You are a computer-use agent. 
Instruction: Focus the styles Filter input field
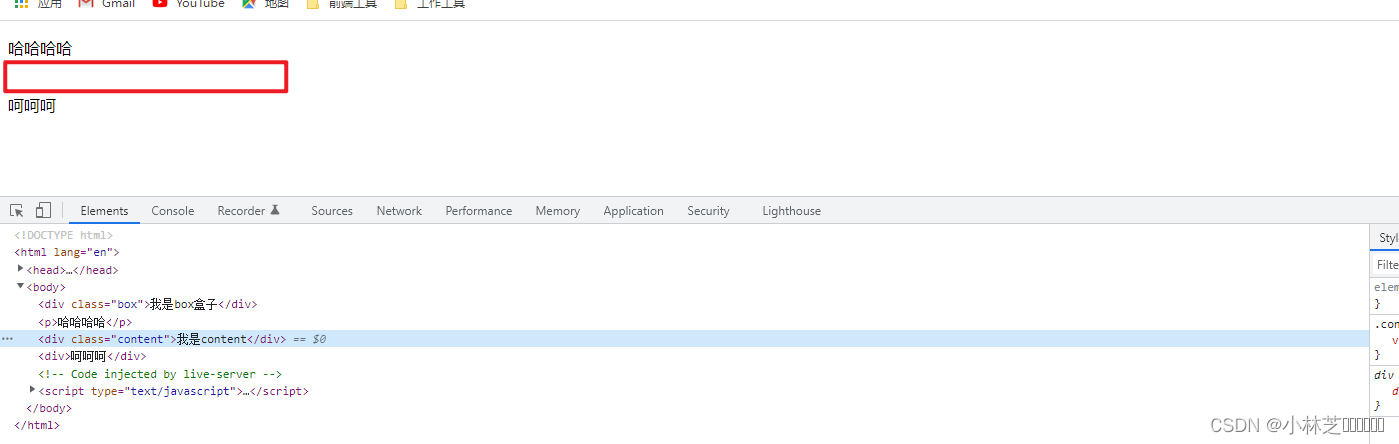pos(1387,265)
